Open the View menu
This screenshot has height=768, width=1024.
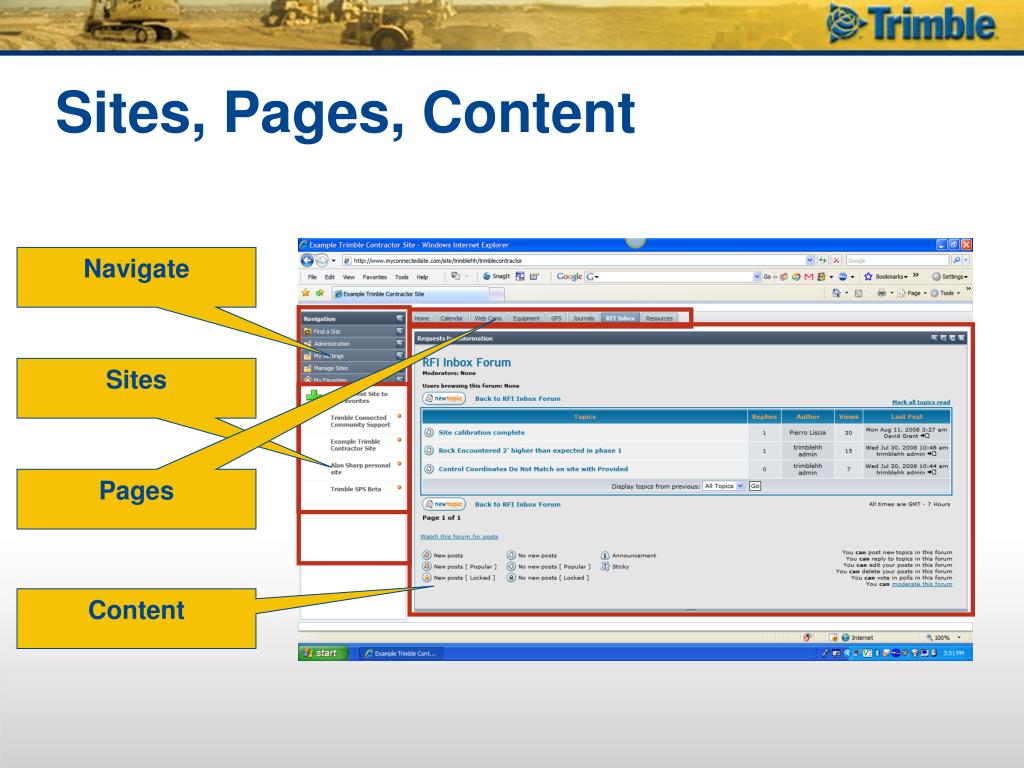349,277
